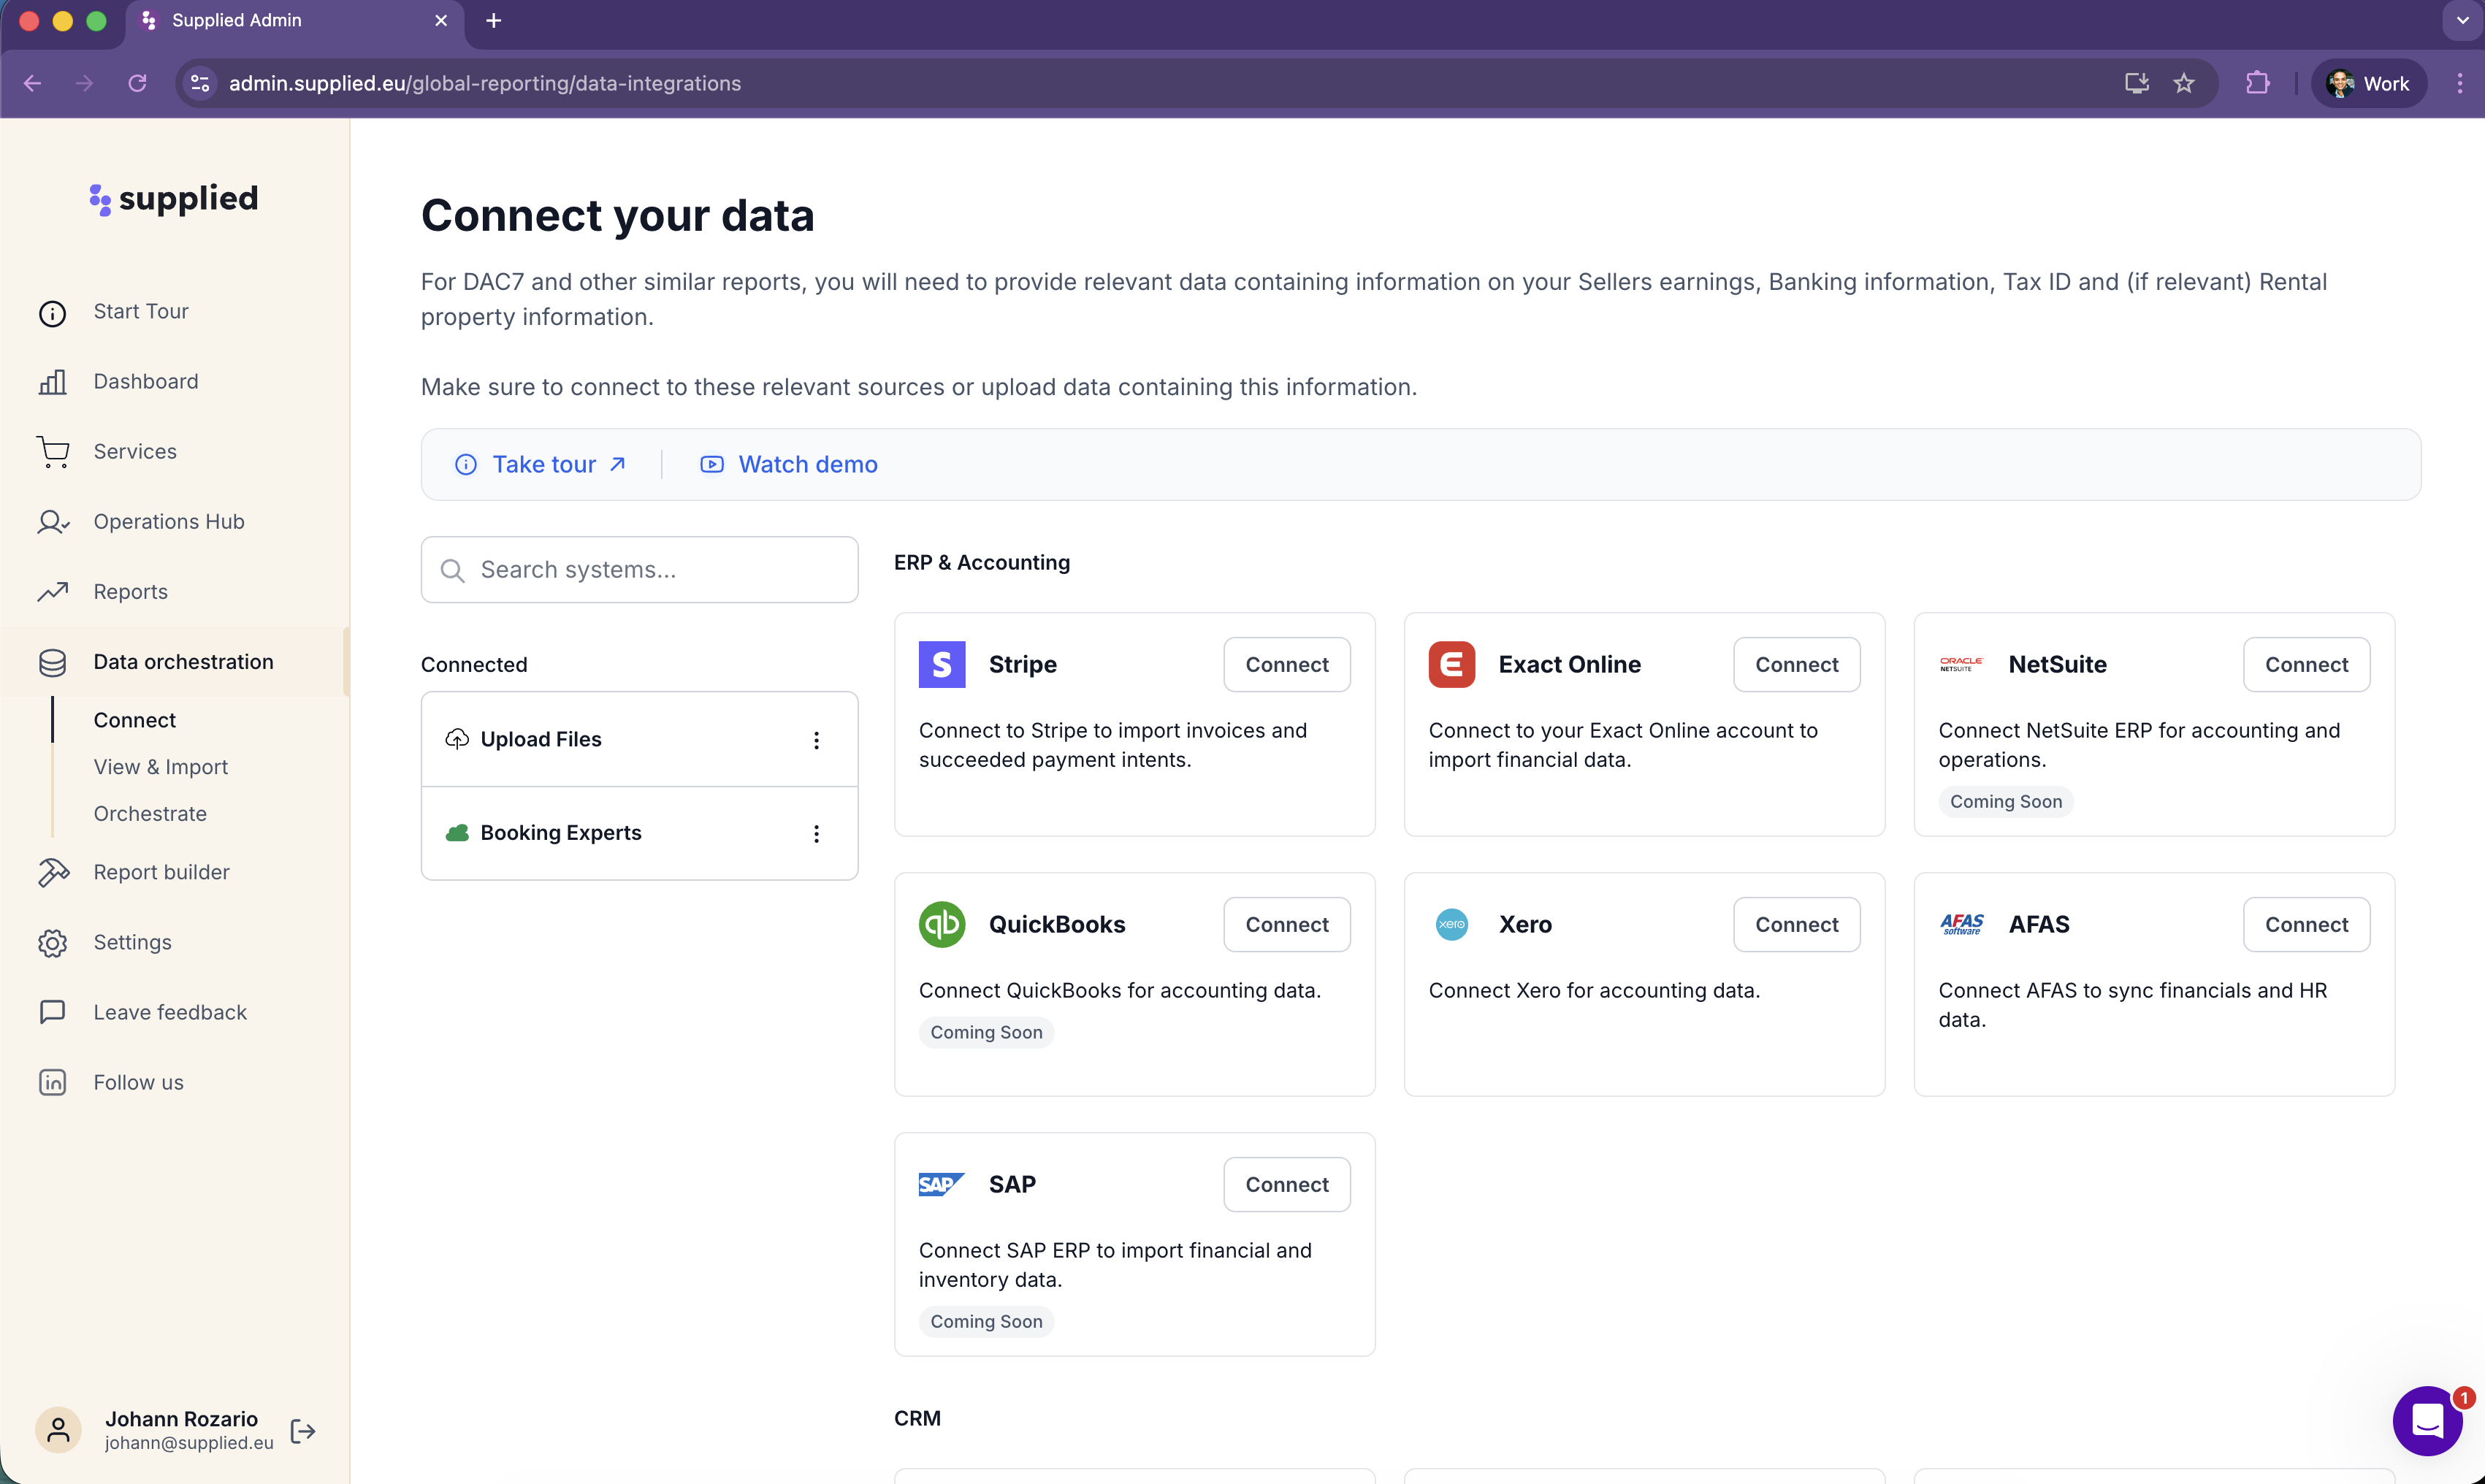Screen dimensions: 2485x1484
Task: Open a new browser tab
Action: tap(493, 20)
